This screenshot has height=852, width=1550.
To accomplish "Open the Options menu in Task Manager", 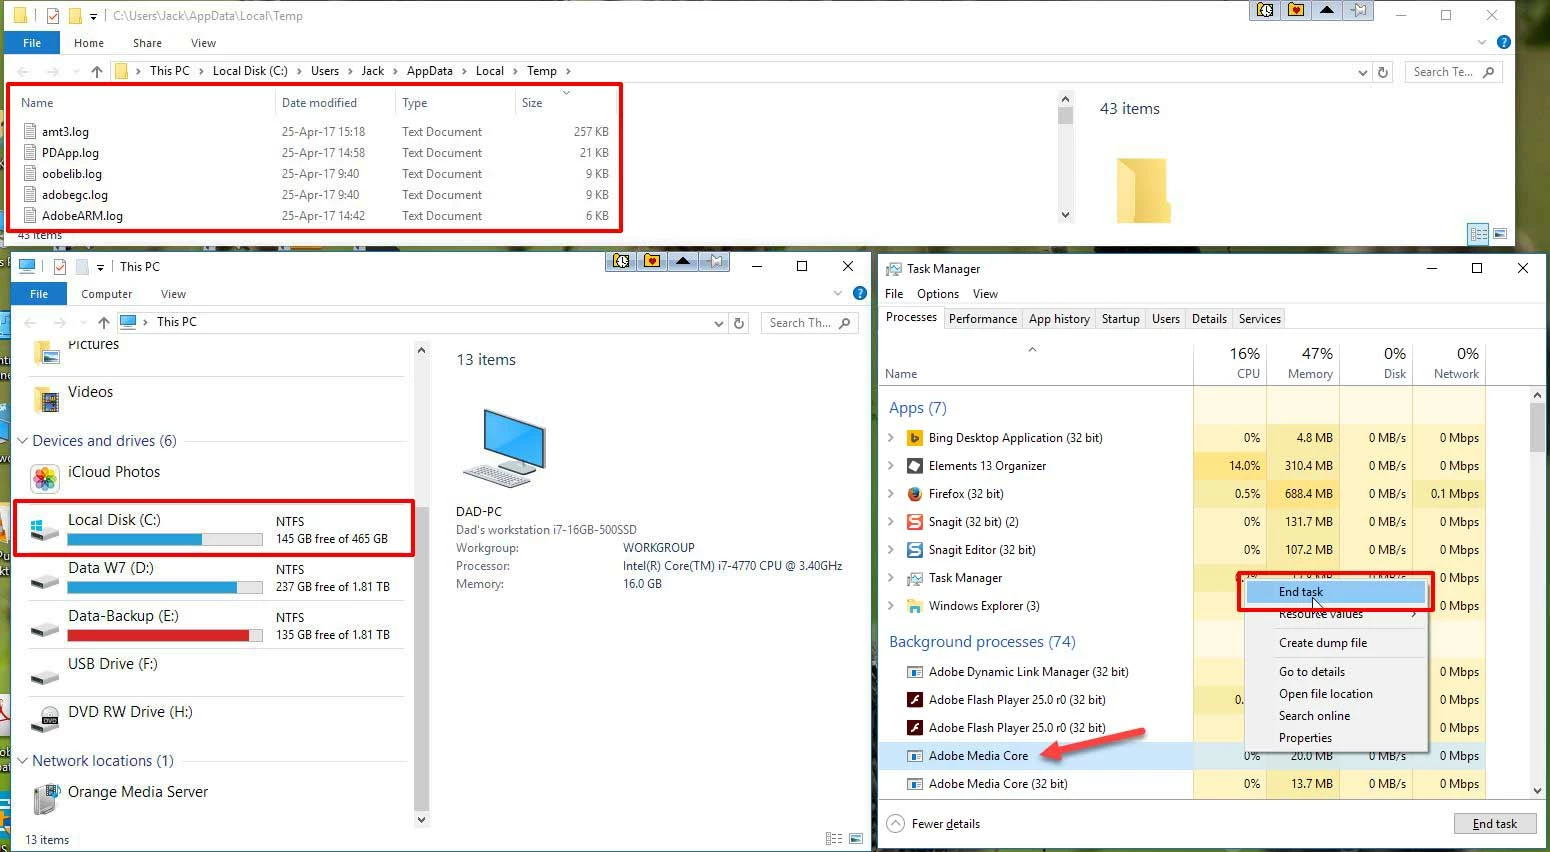I will 937,294.
